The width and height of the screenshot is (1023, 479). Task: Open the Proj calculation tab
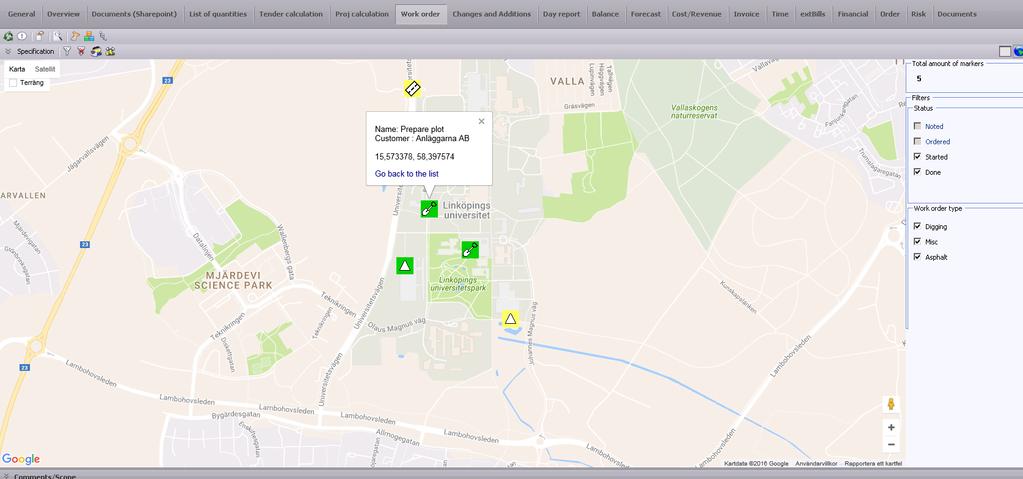(x=361, y=14)
